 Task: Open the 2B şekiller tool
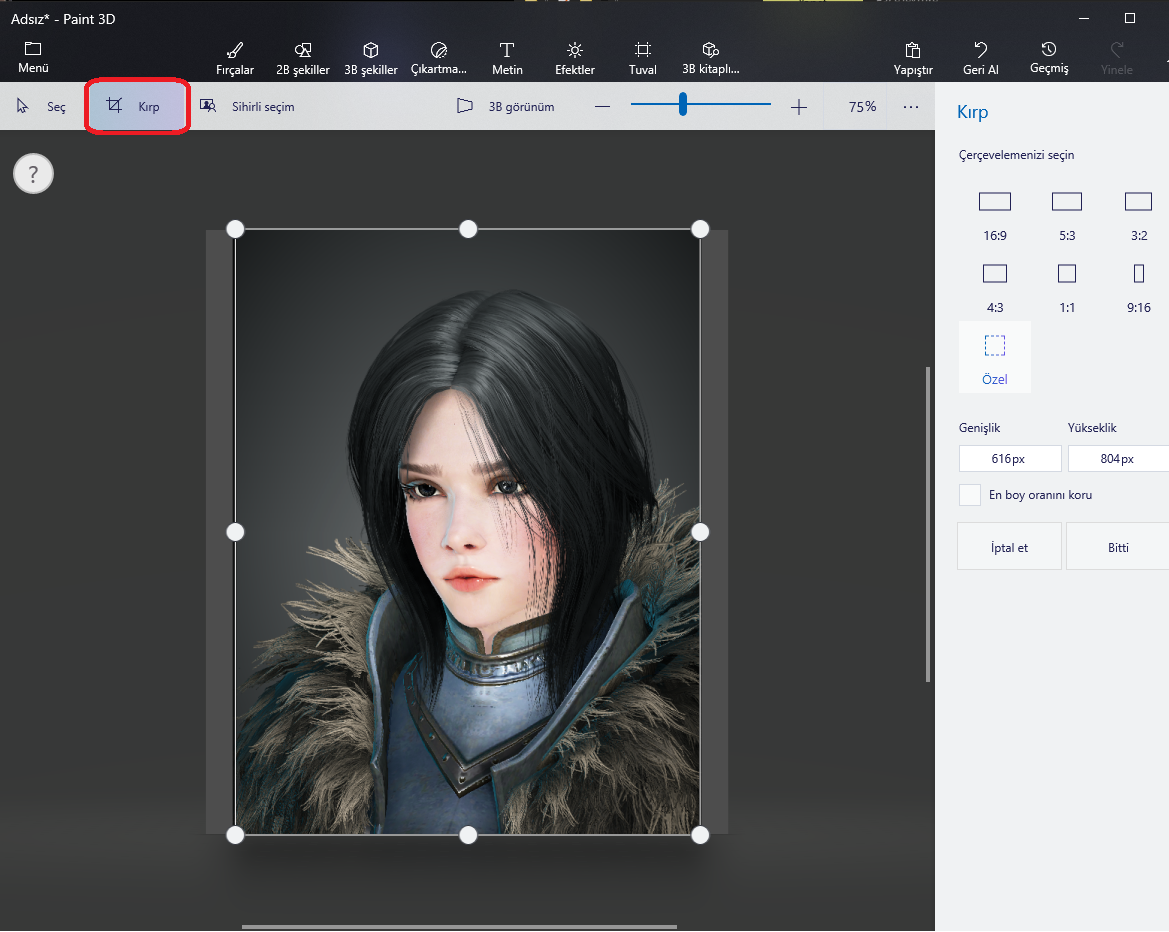tap(303, 58)
